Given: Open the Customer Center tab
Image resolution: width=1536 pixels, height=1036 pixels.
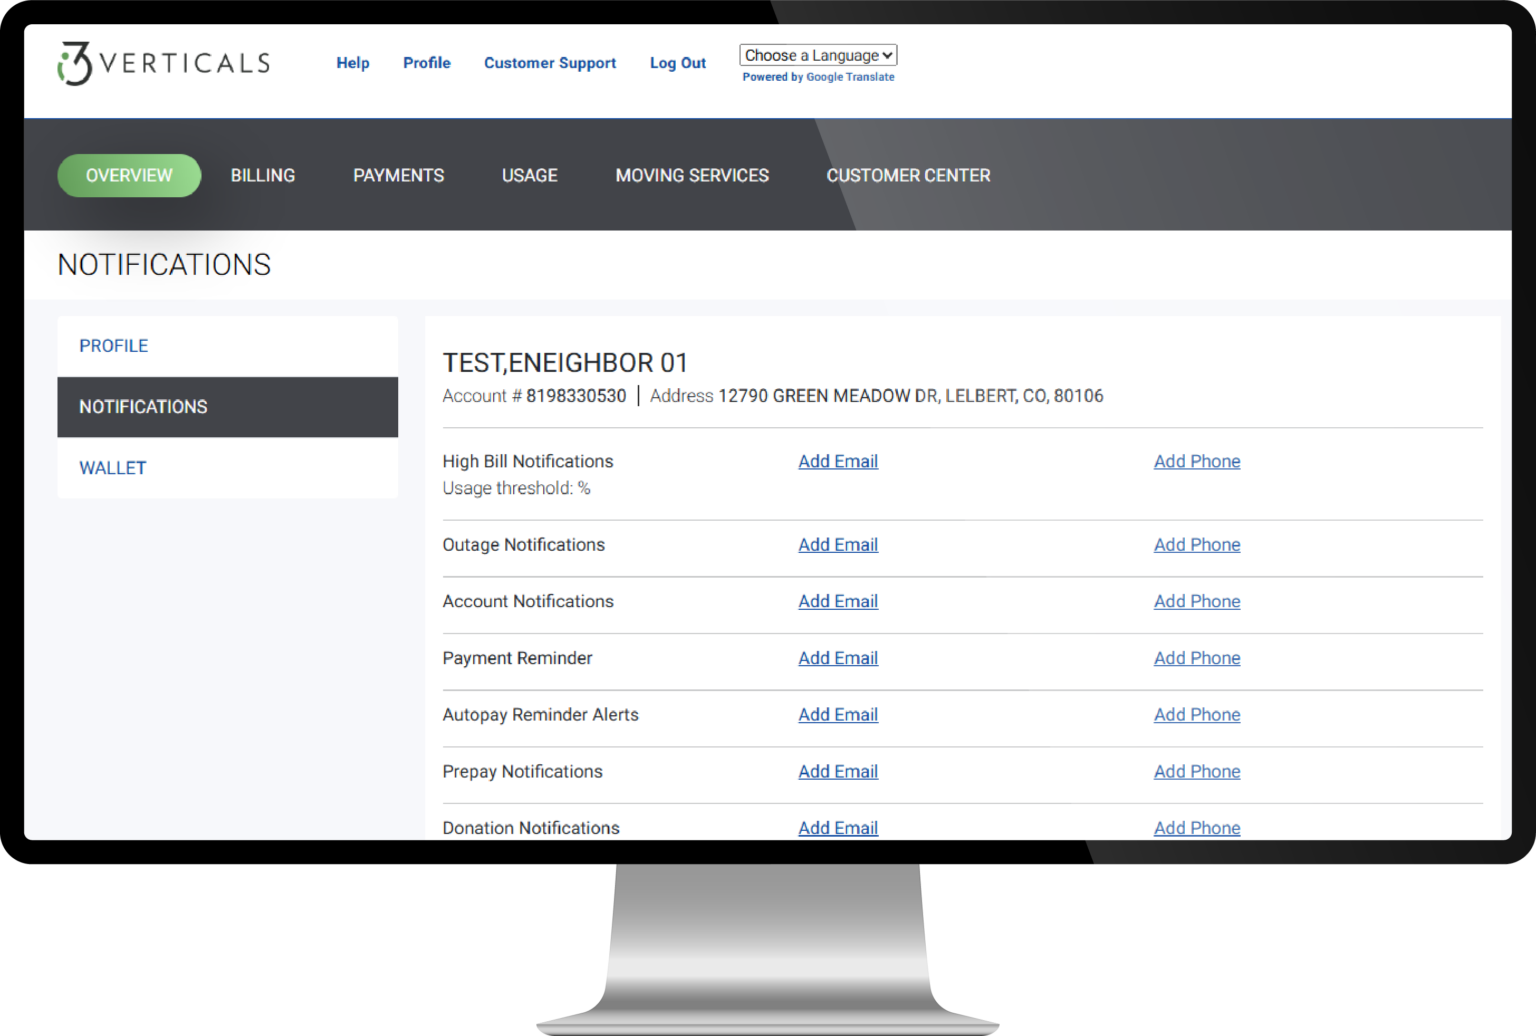Looking at the screenshot, I should point(907,175).
